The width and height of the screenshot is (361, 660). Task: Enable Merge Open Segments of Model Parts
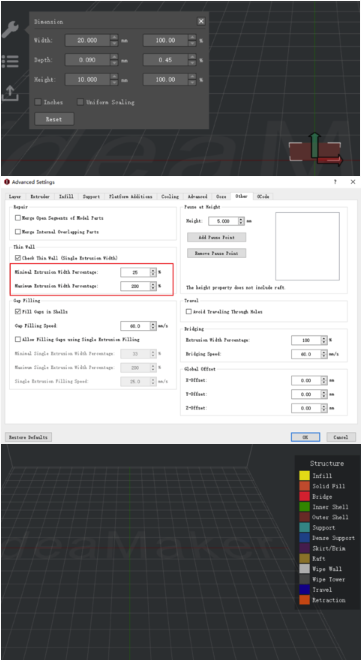point(18,218)
